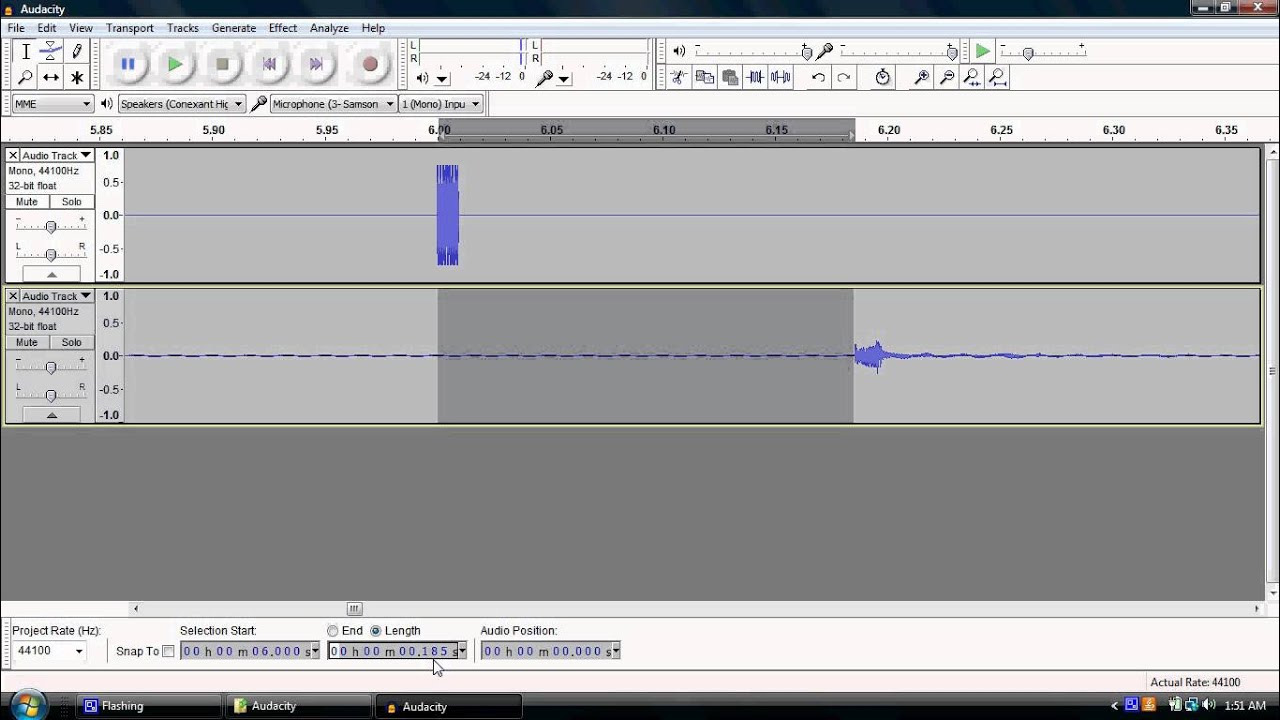Open the first Audio Track name menu
The width and height of the screenshot is (1280, 720).
[57, 155]
